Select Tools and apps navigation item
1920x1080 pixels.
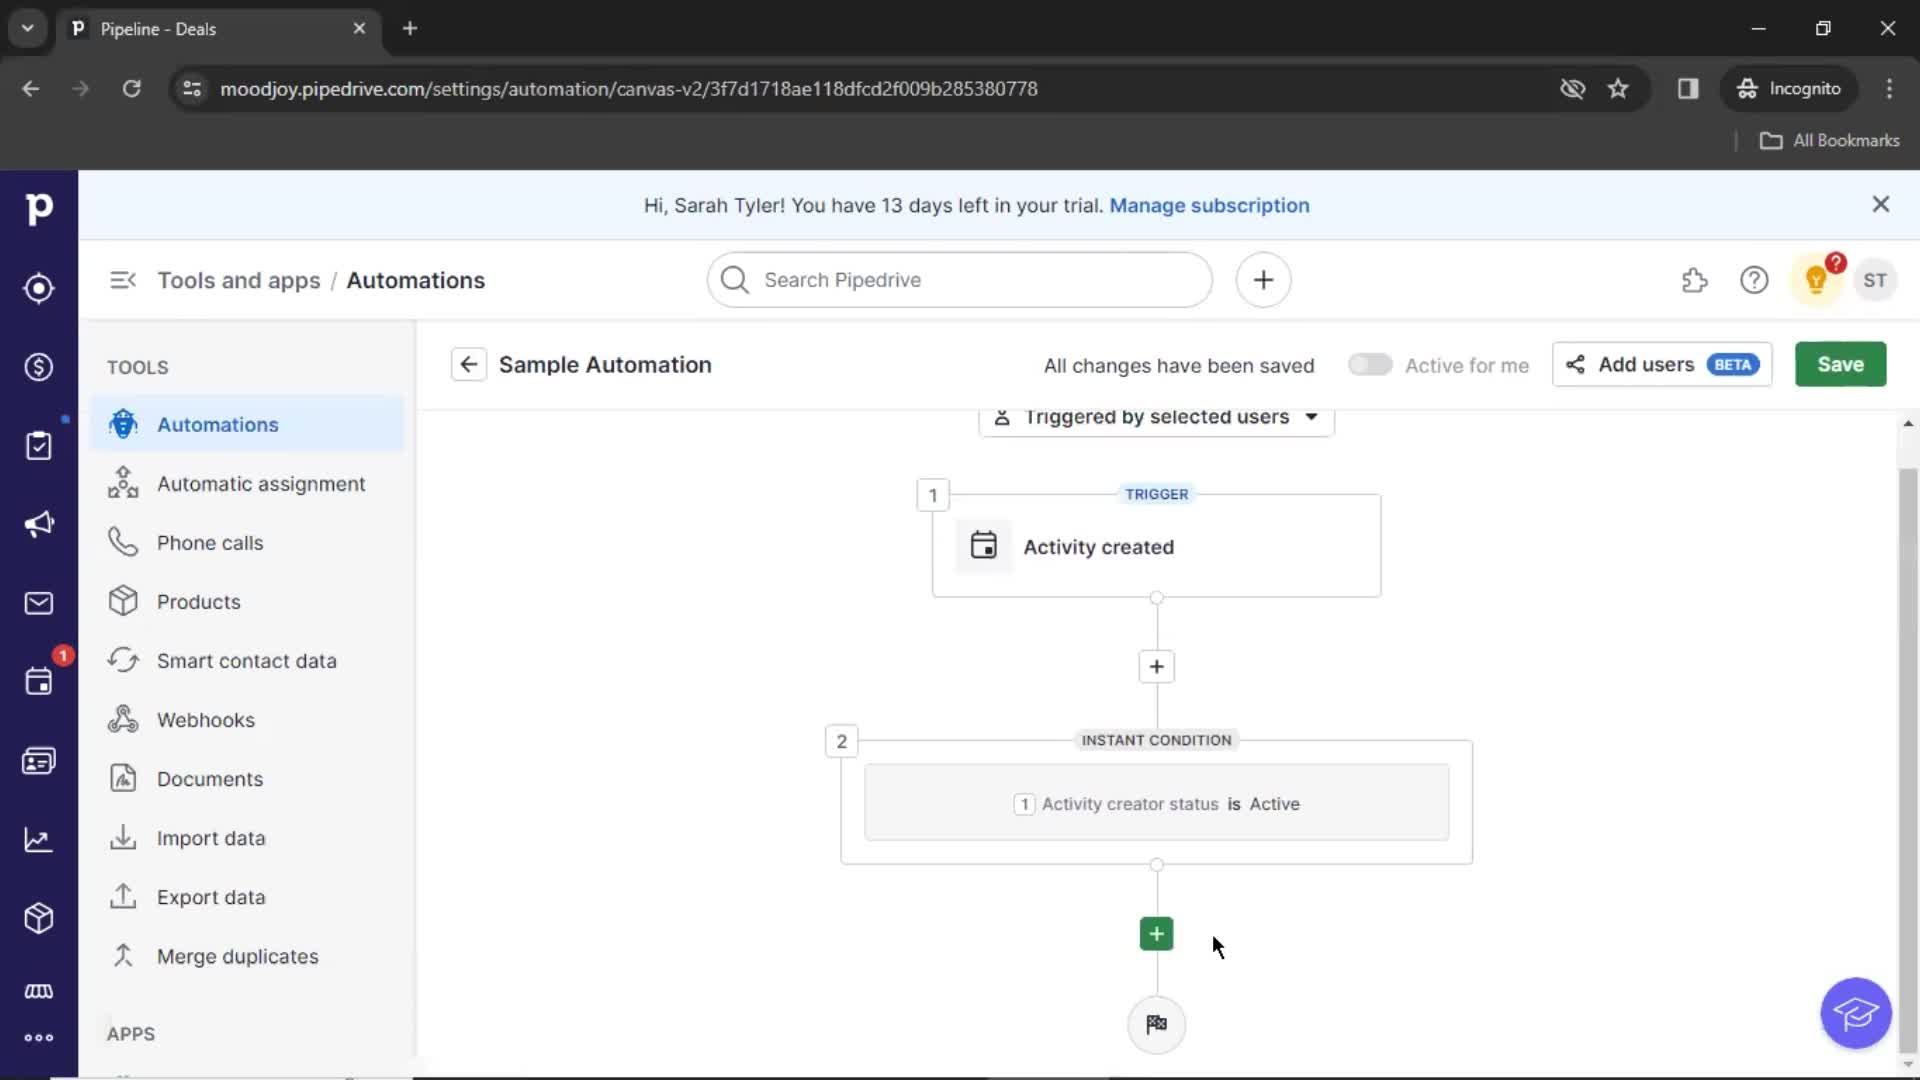click(x=239, y=280)
